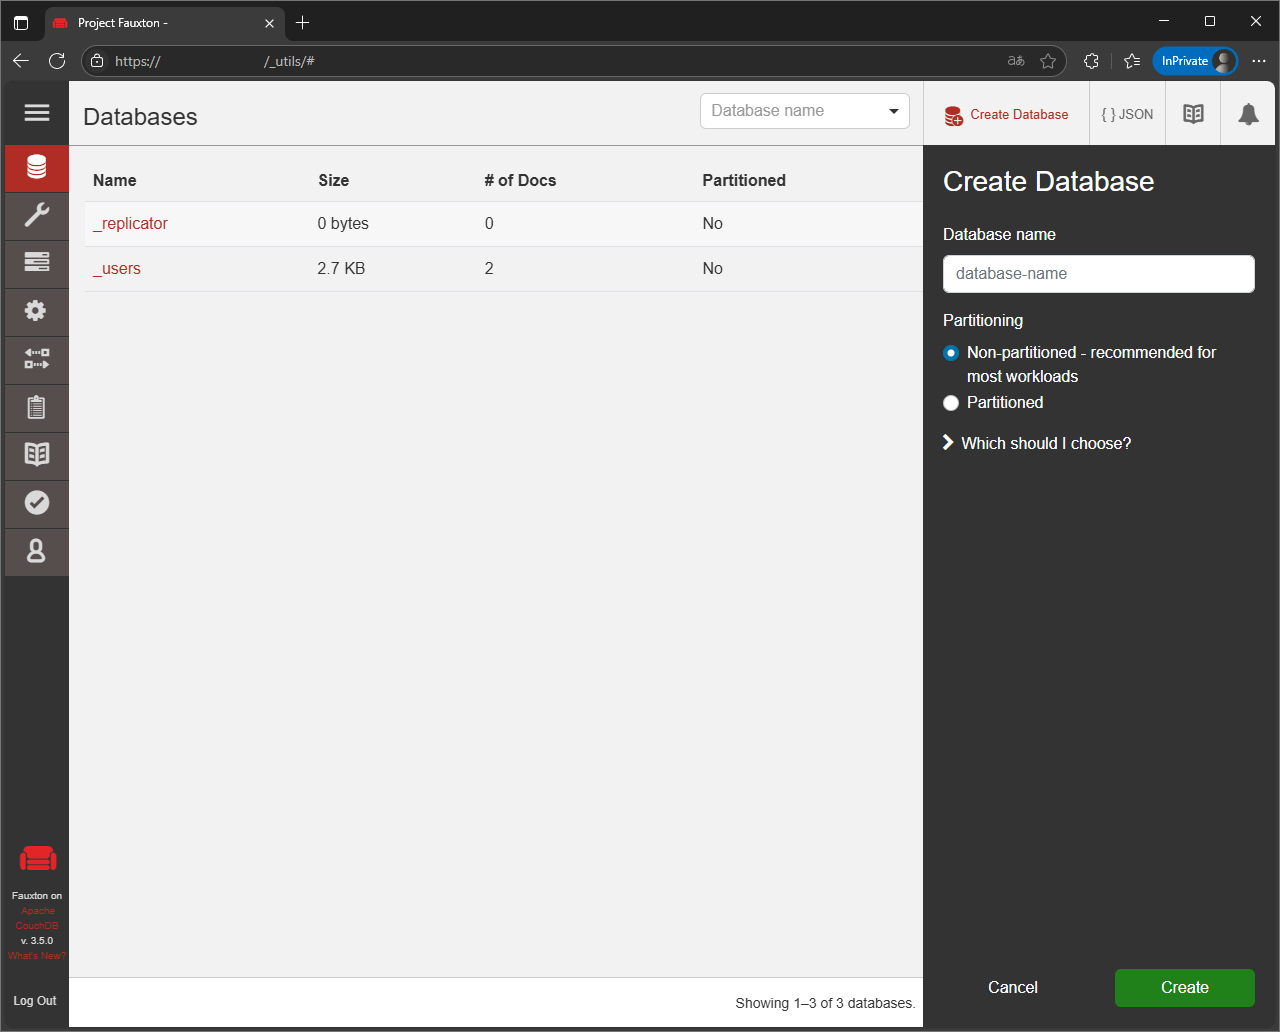
Task: Select Partitioned radio option
Action: pos(951,403)
